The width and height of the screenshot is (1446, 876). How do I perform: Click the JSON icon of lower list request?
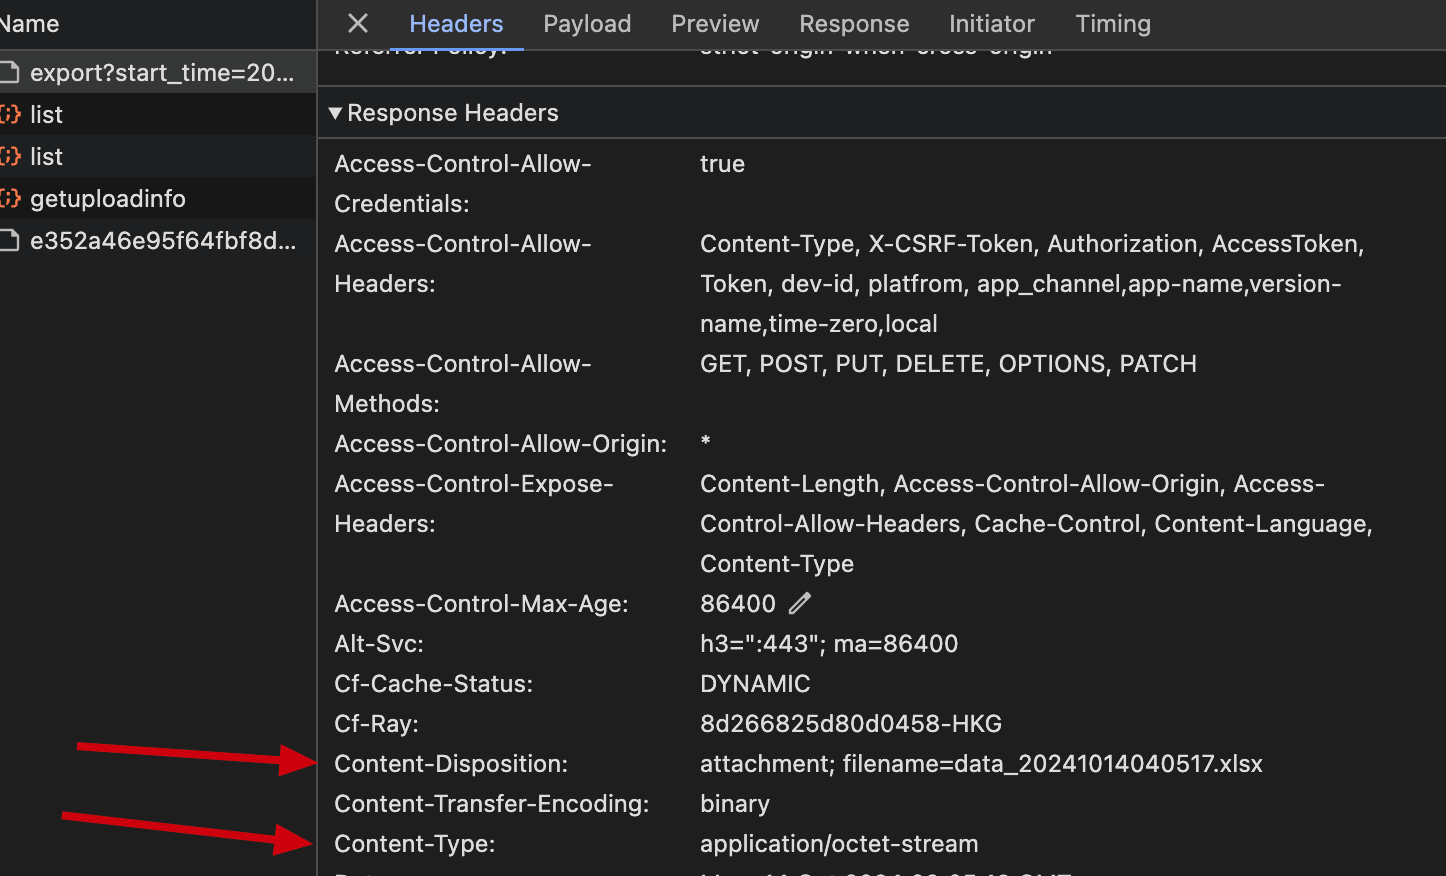10,157
